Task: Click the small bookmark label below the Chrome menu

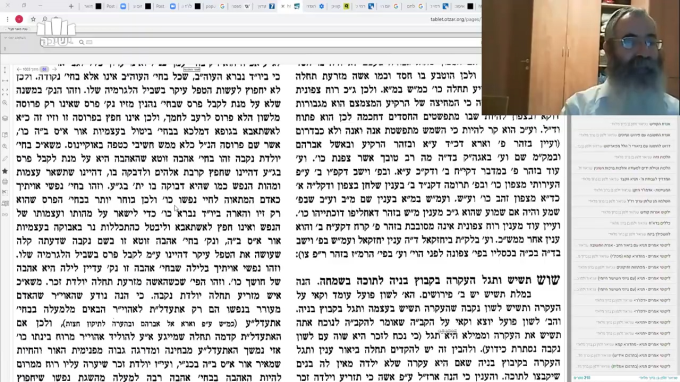Action: tap(17, 29)
